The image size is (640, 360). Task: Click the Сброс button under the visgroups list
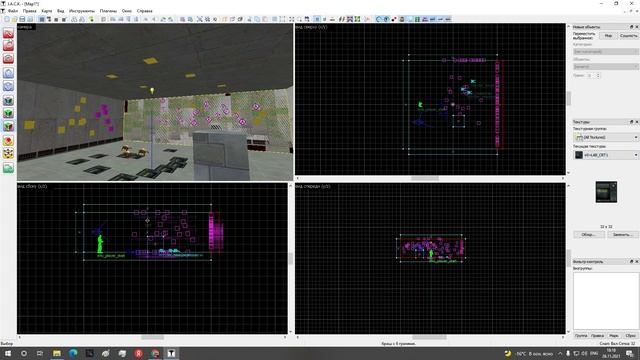point(630,336)
